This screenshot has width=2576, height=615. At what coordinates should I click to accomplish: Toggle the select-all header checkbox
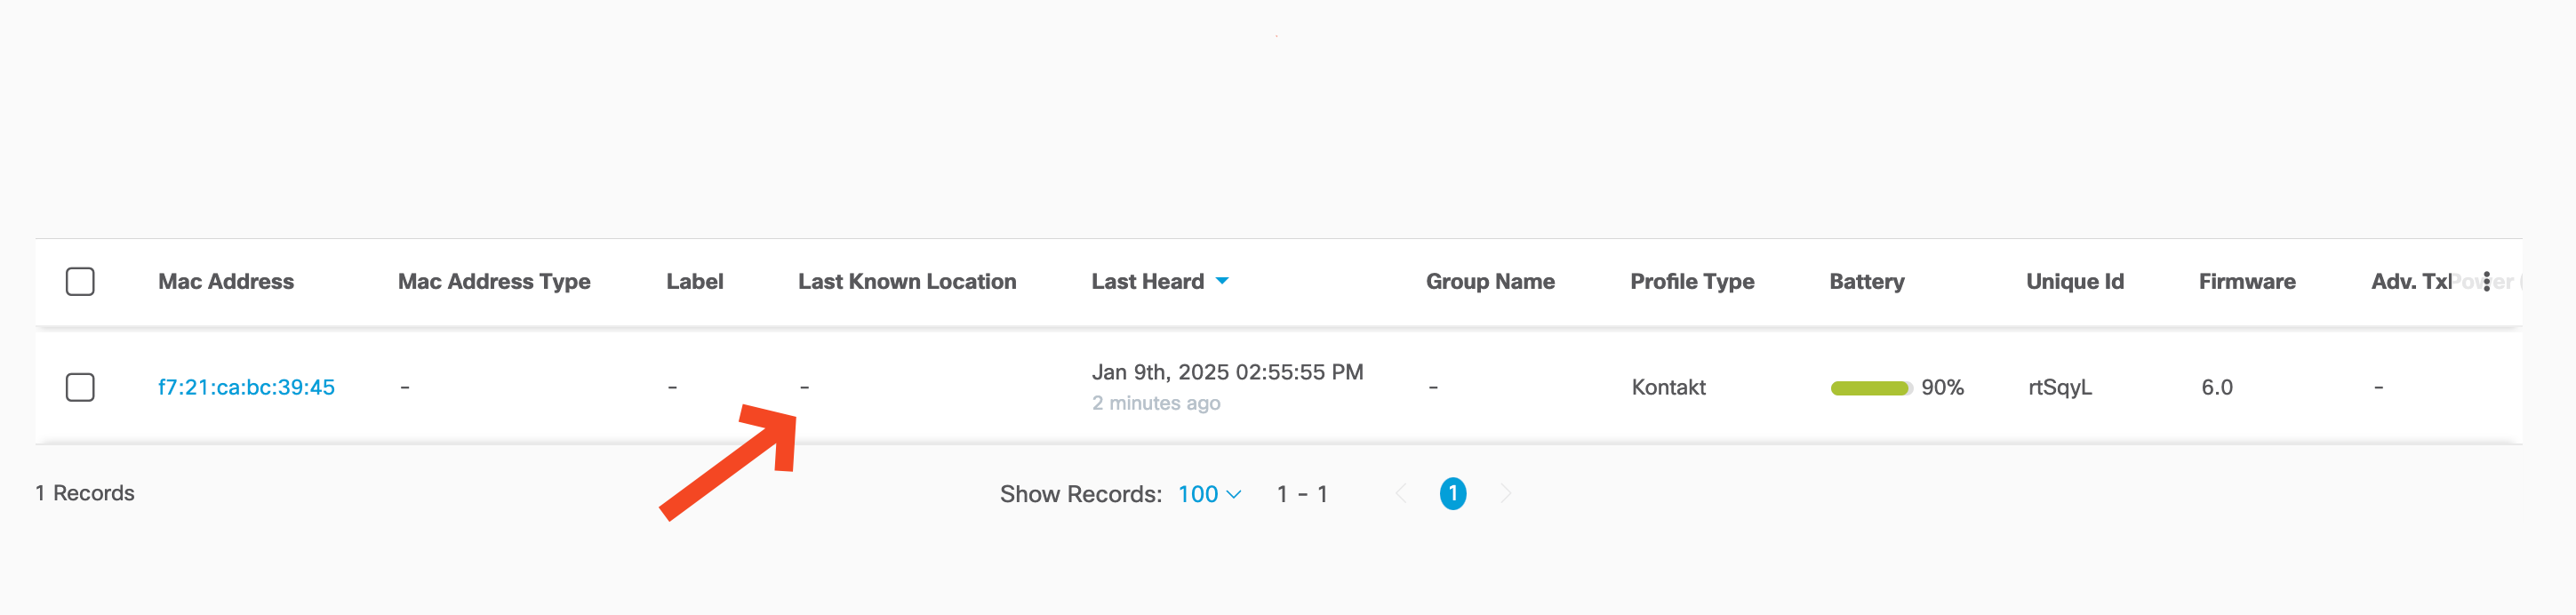pyautogui.click(x=80, y=282)
